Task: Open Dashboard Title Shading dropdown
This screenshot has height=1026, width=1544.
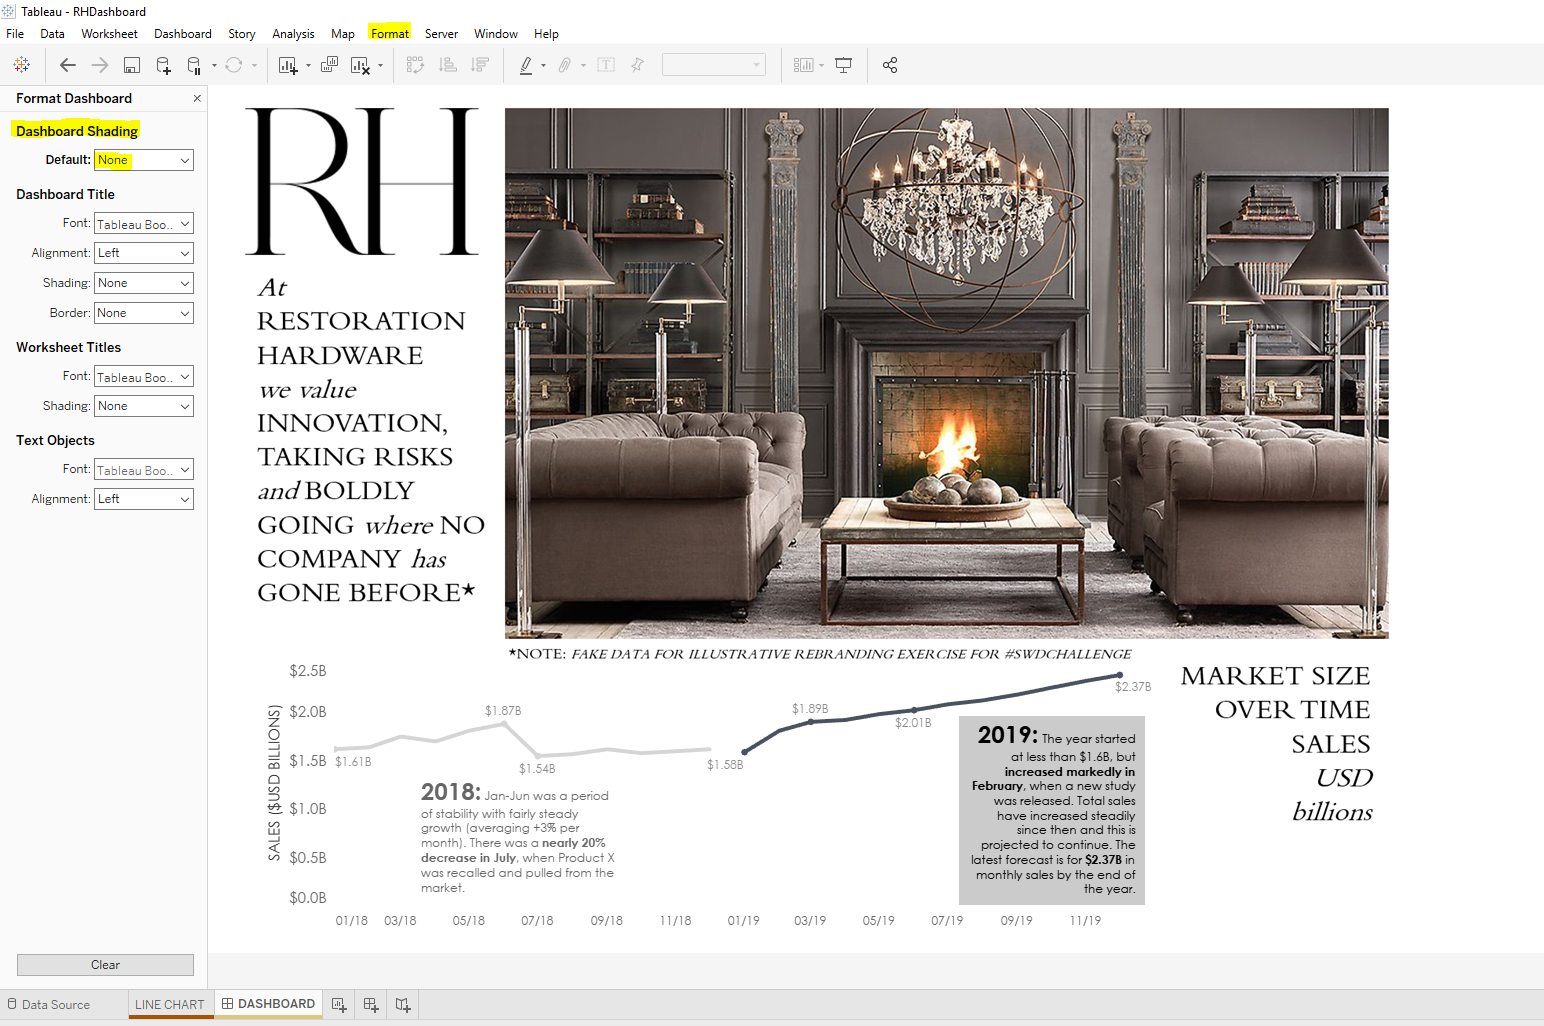Action: (144, 283)
